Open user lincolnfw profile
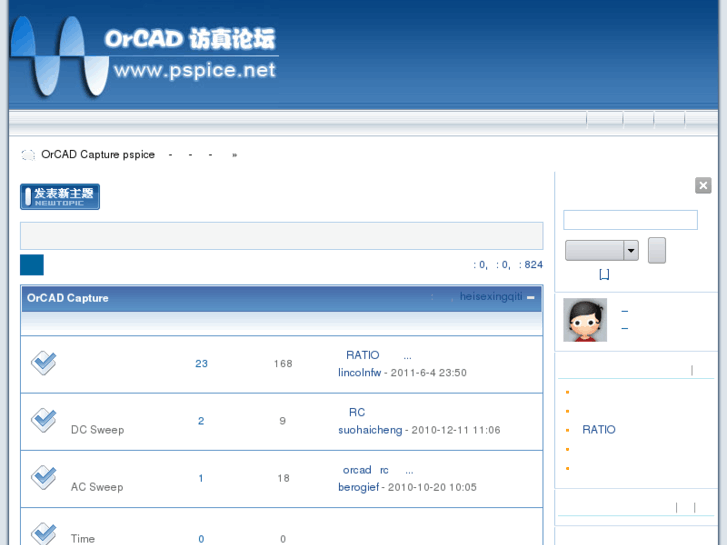This screenshot has width=727, height=545. click(359, 373)
